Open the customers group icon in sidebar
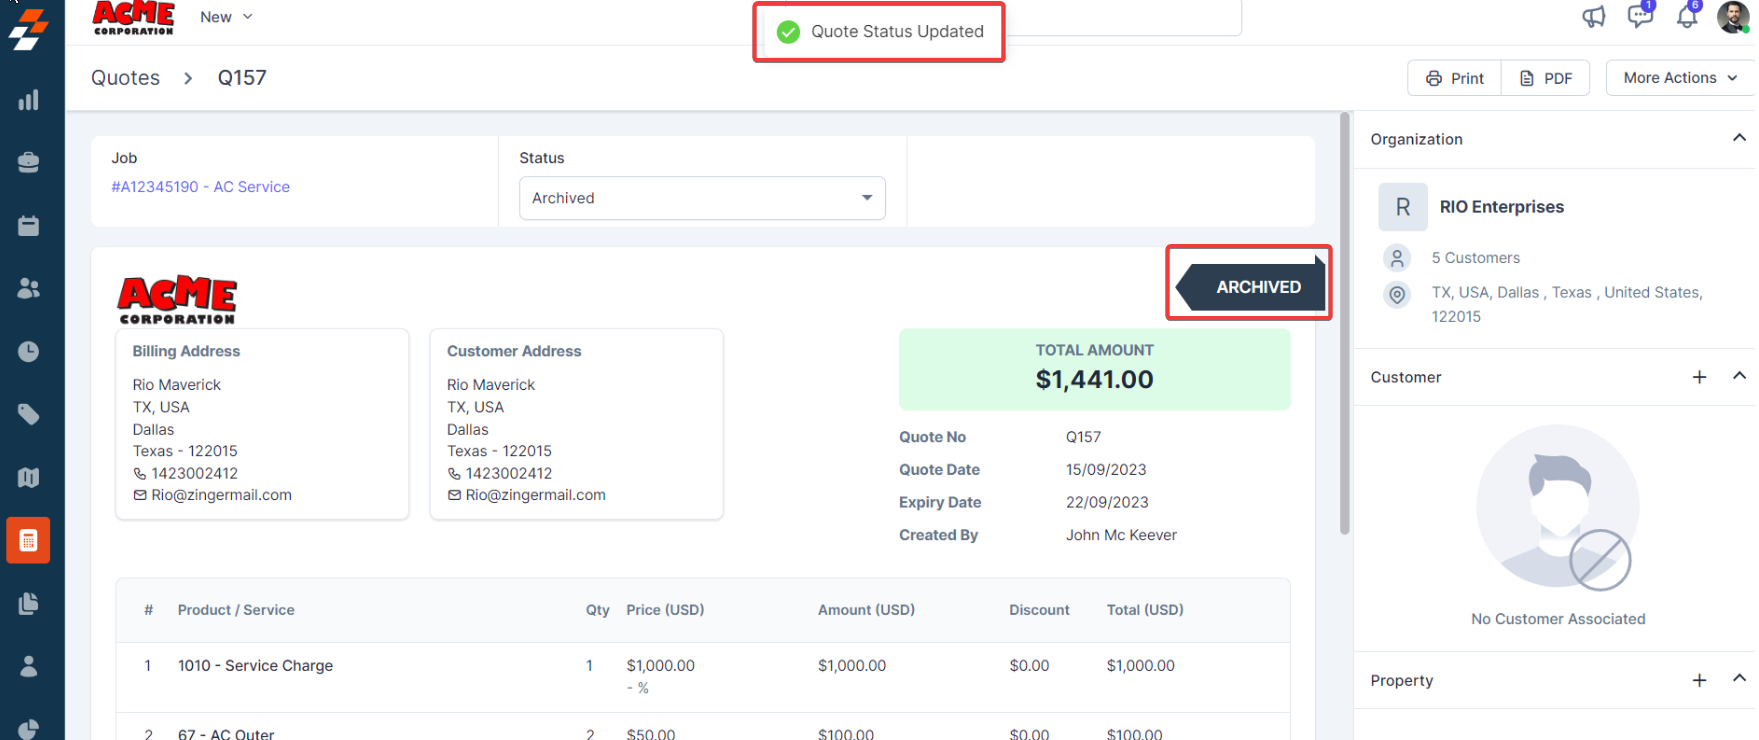 tap(29, 288)
